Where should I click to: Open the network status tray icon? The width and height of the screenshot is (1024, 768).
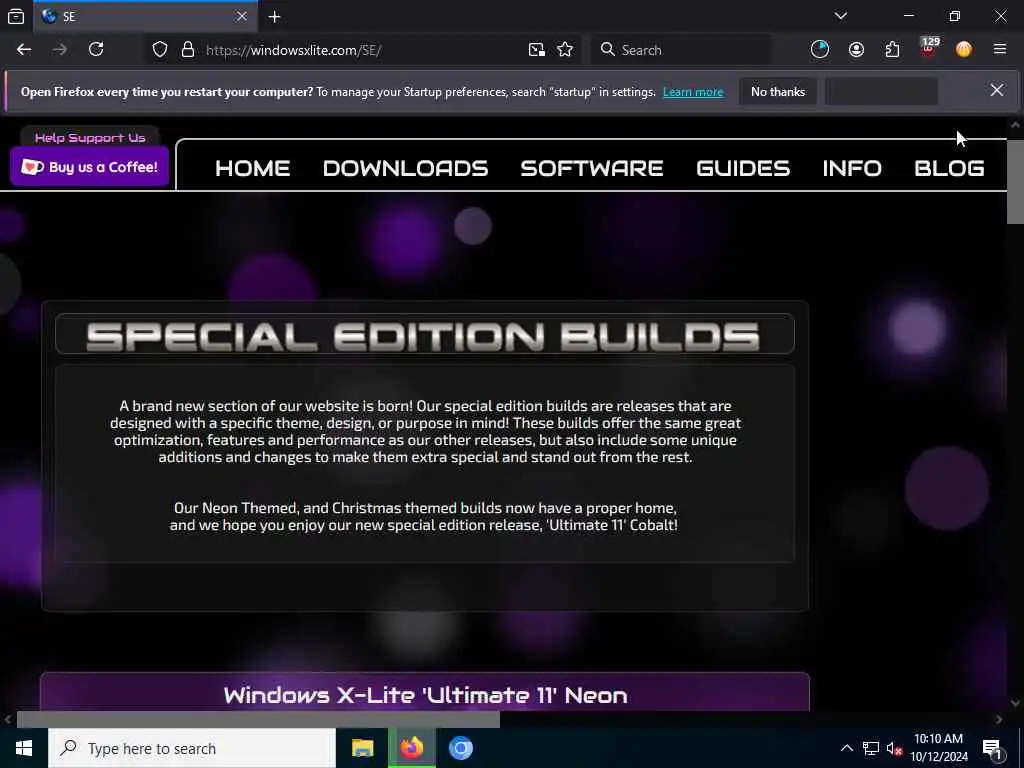tap(871, 748)
